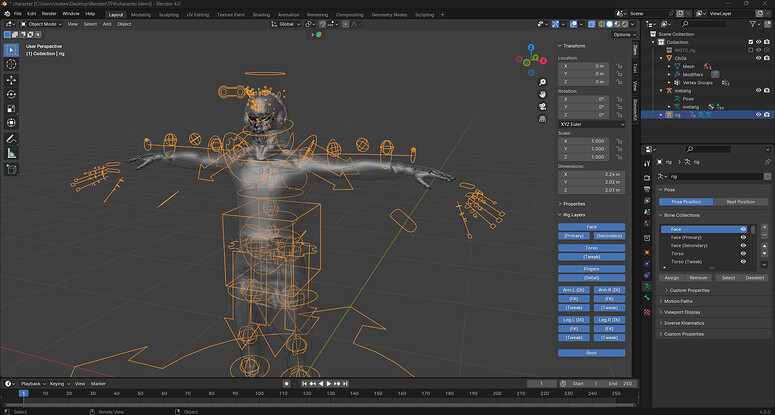
Task: Click the Play animation button
Action: (329, 383)
